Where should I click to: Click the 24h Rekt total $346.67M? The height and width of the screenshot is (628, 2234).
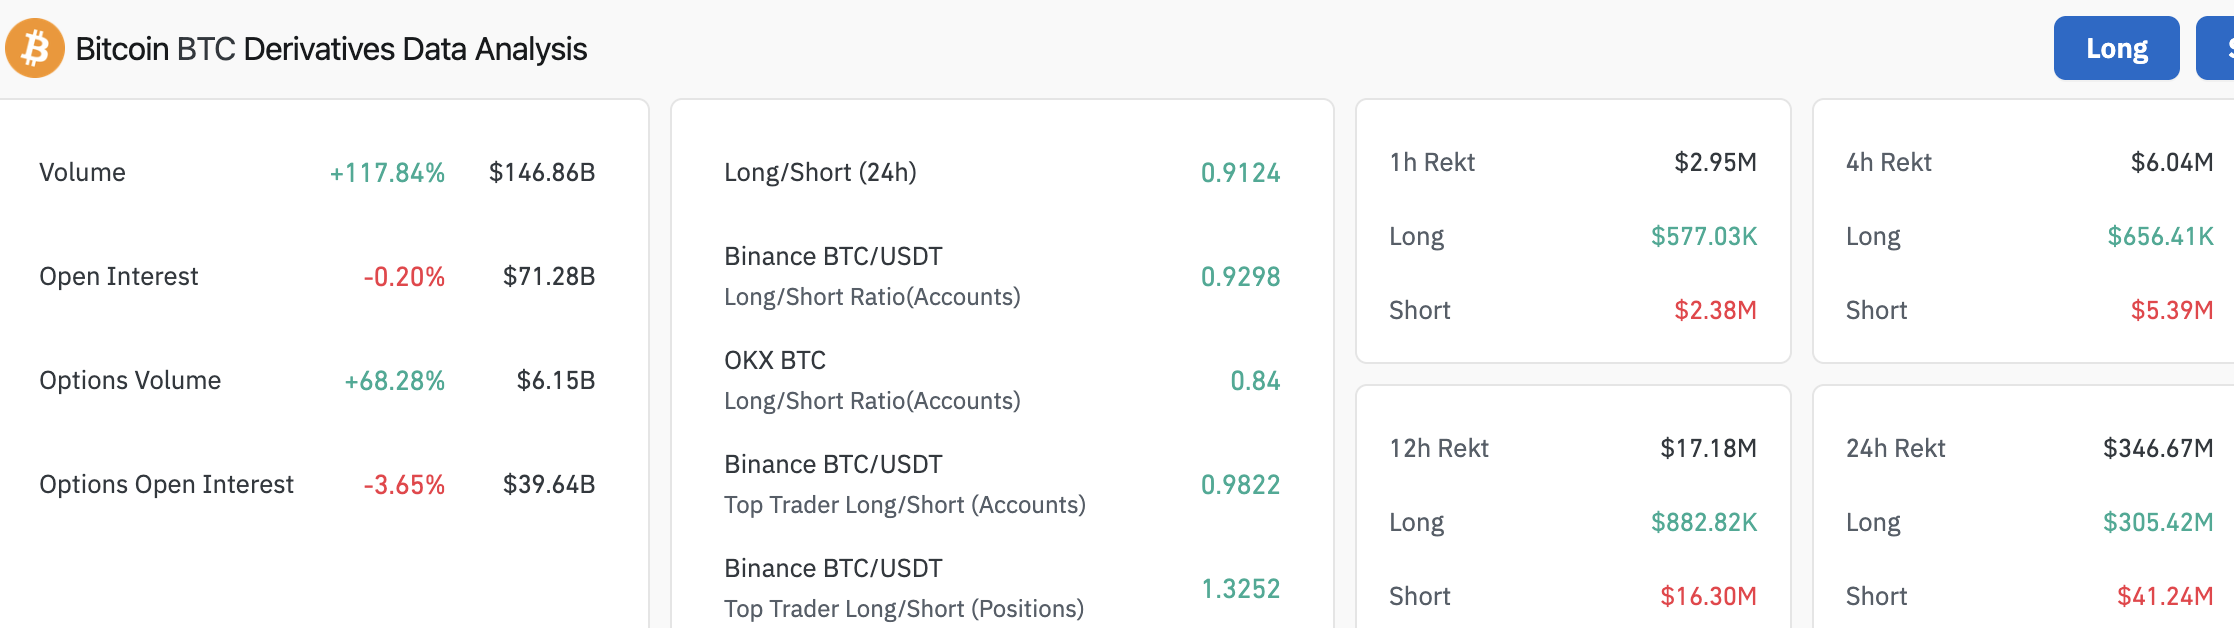2158,449
